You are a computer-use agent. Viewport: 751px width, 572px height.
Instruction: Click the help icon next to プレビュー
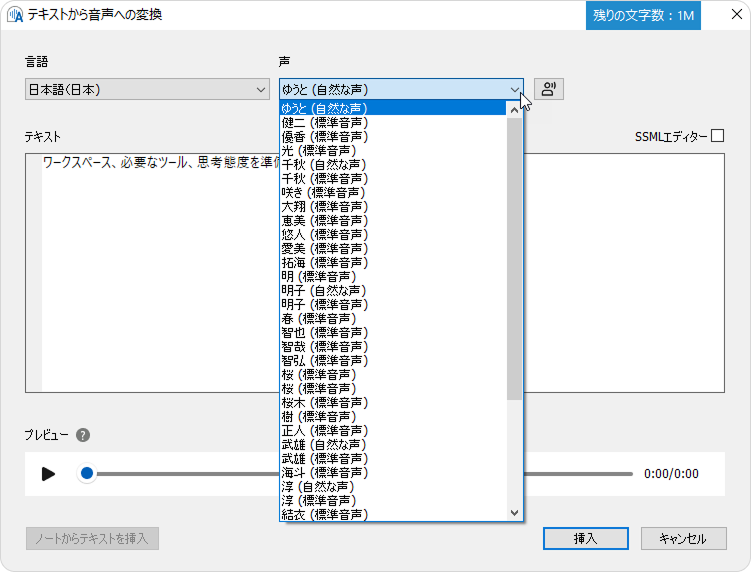[x=83, y=435]
